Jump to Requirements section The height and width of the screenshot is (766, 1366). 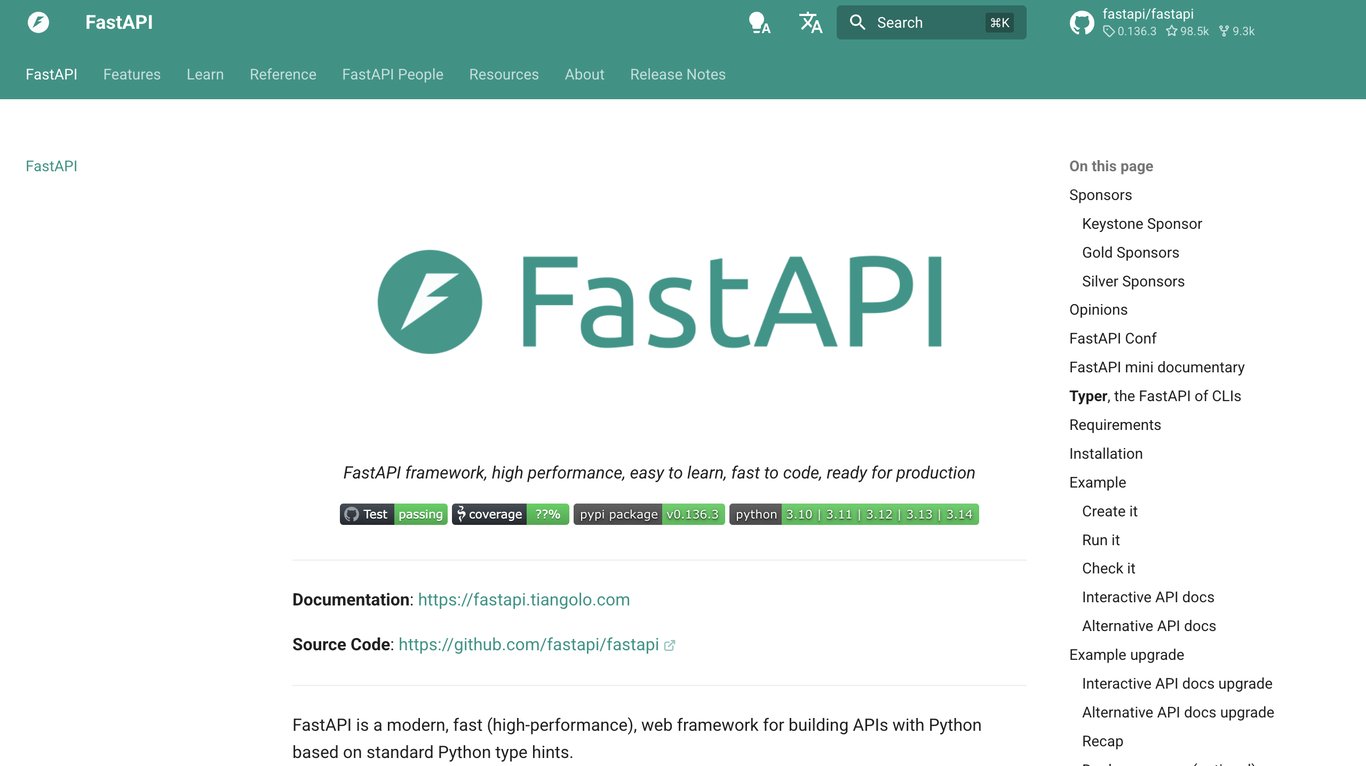[x=1115, y=425]
